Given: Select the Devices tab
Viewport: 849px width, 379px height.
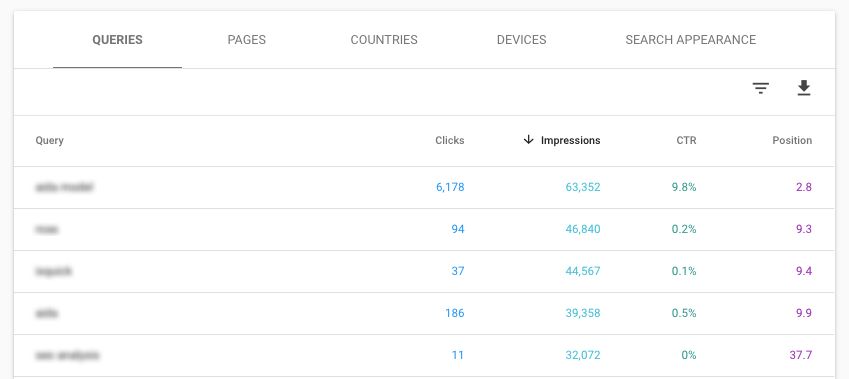Looking at the screenshot, I should [x=521, y=40].
